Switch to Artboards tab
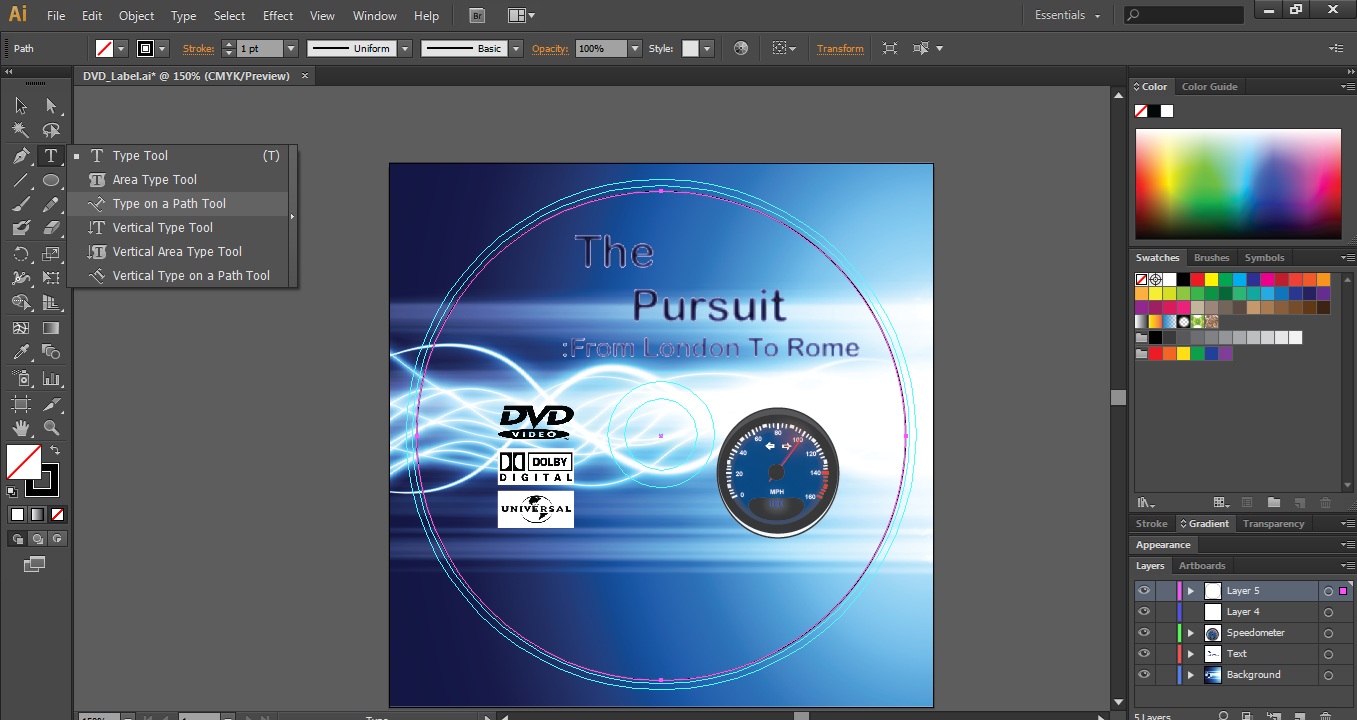Screen dimensions: 1357x720 1202,566
